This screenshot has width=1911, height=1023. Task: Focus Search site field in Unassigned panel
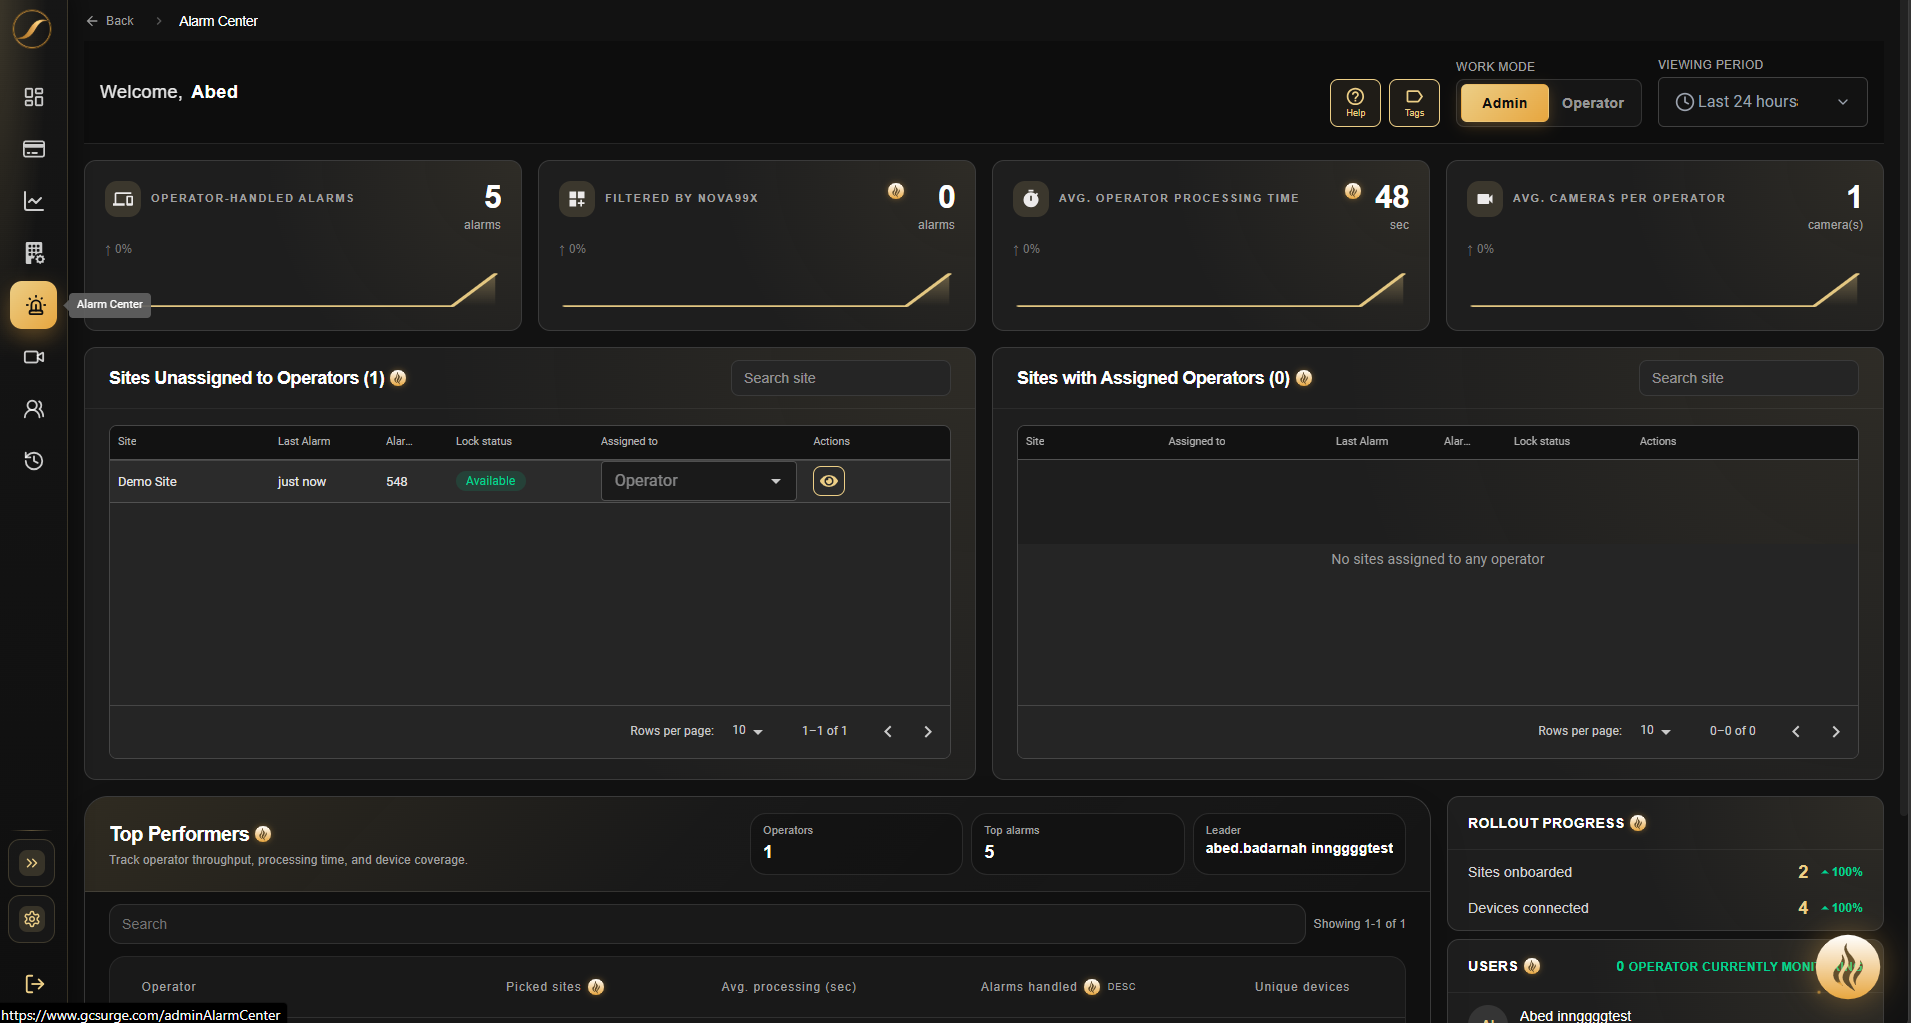pos(840,378)
